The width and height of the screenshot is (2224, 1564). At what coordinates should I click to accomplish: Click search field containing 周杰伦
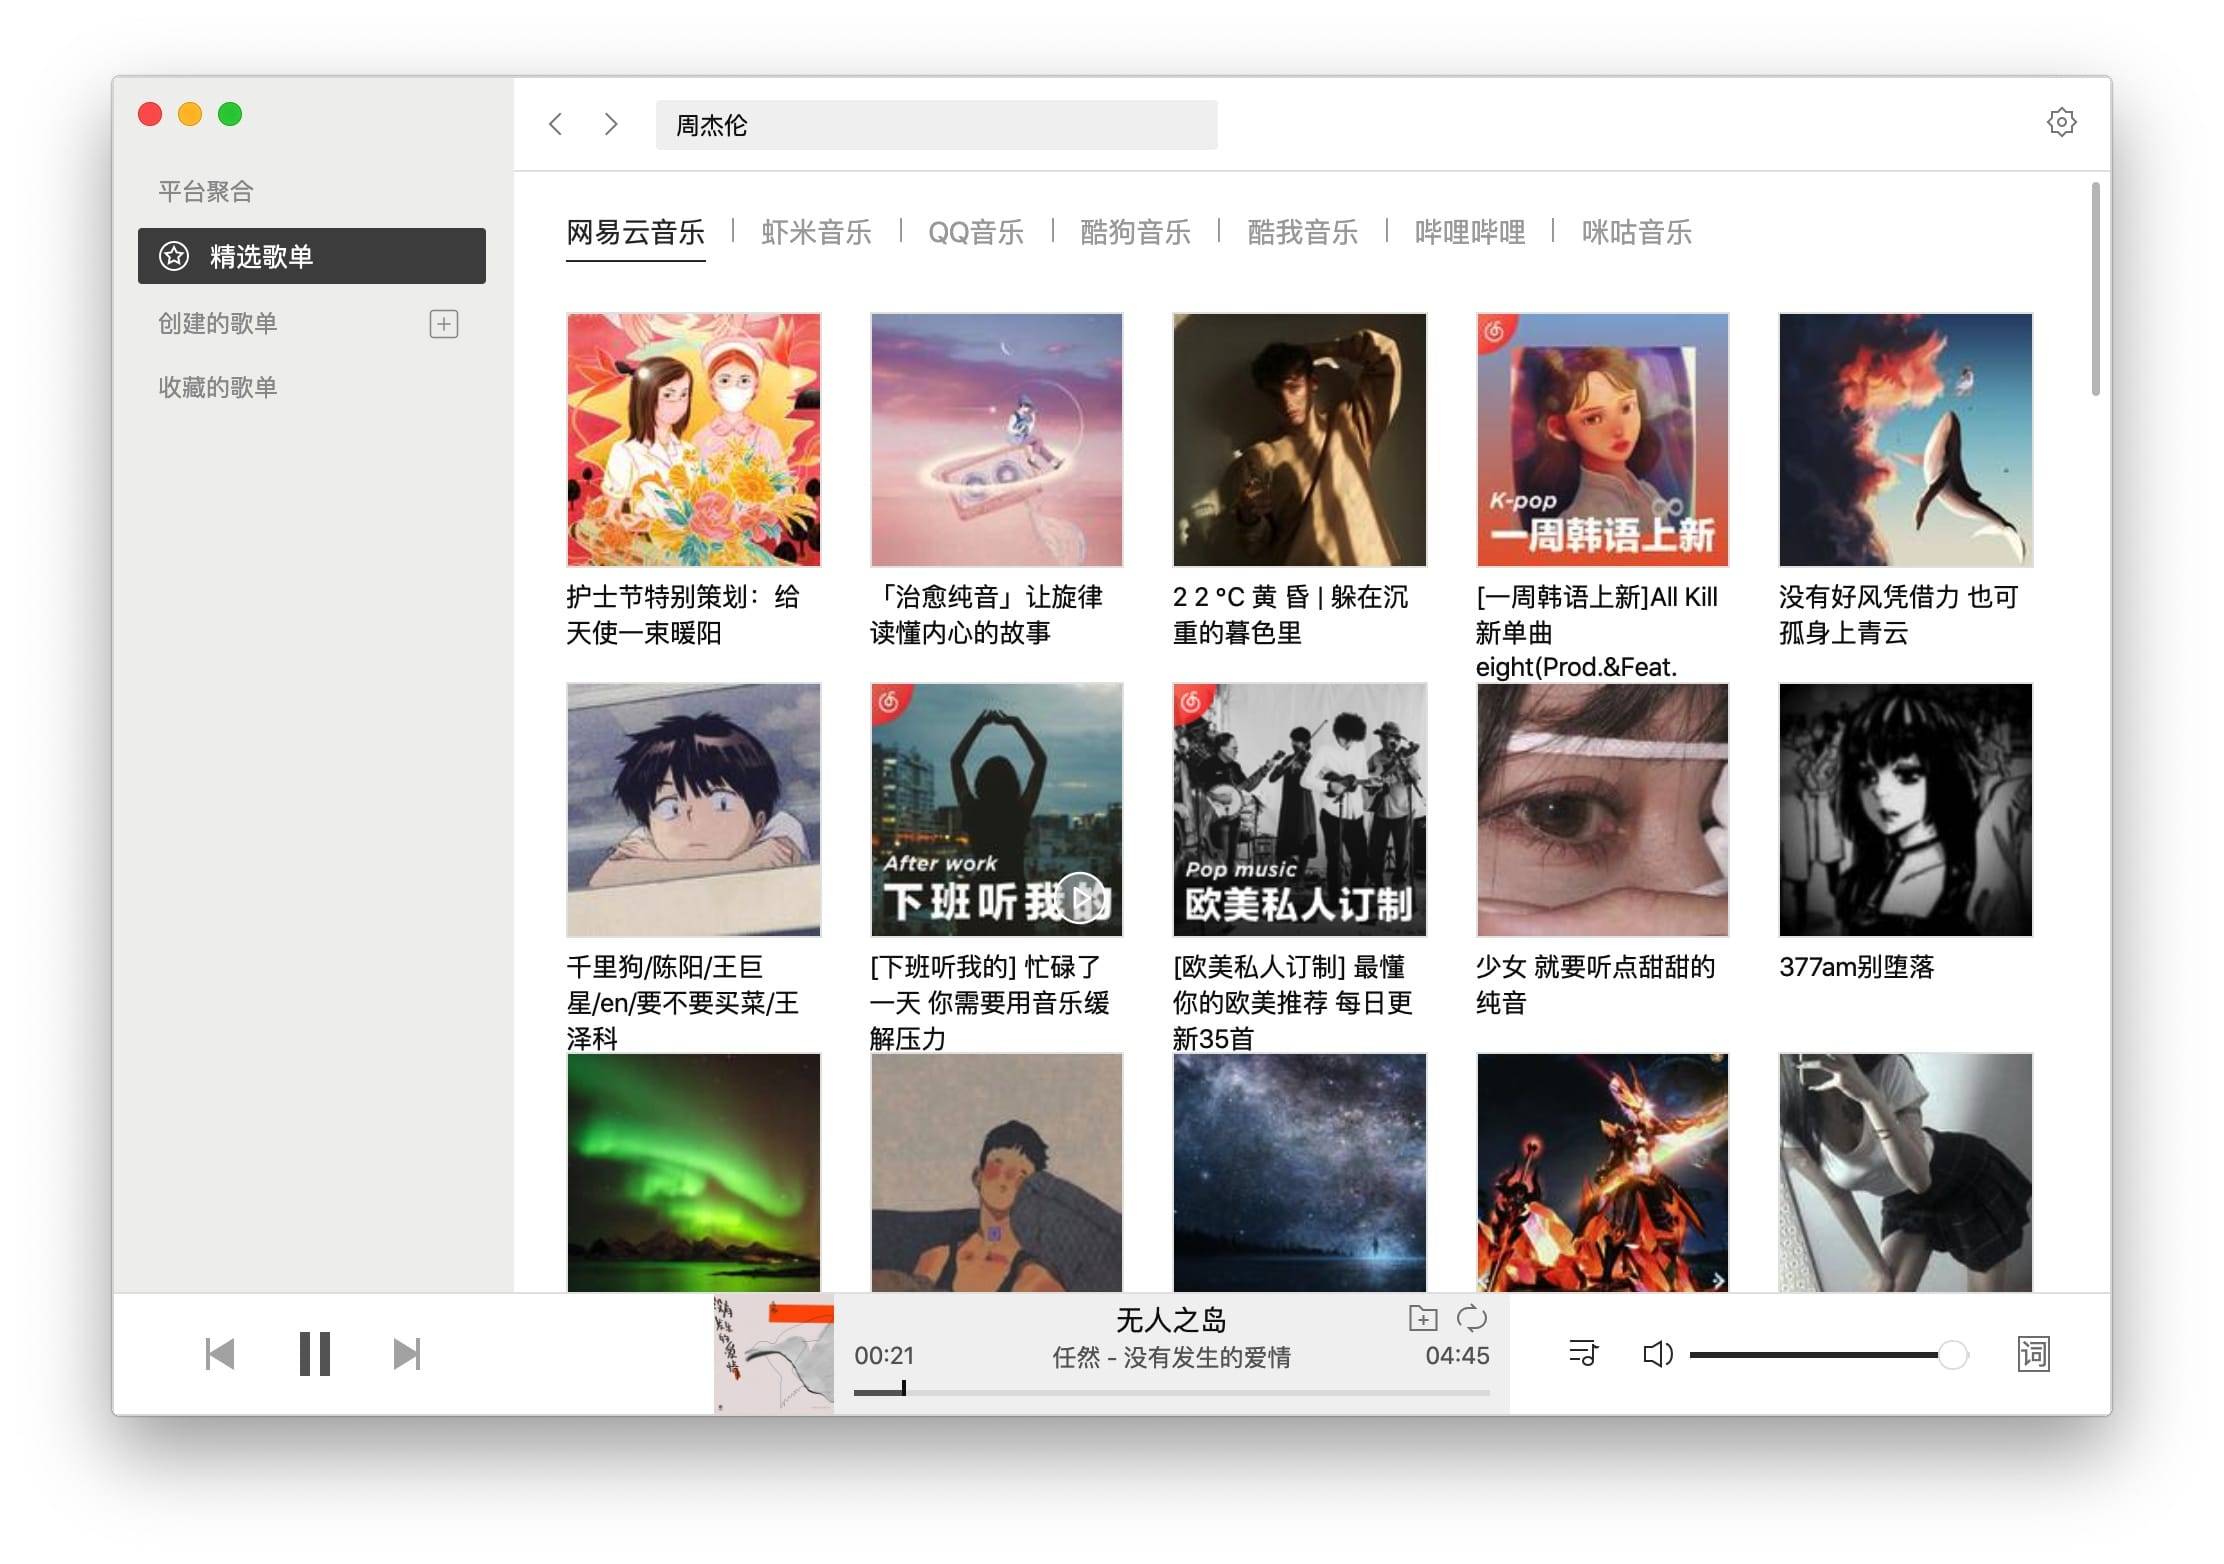tap(936, 125)
